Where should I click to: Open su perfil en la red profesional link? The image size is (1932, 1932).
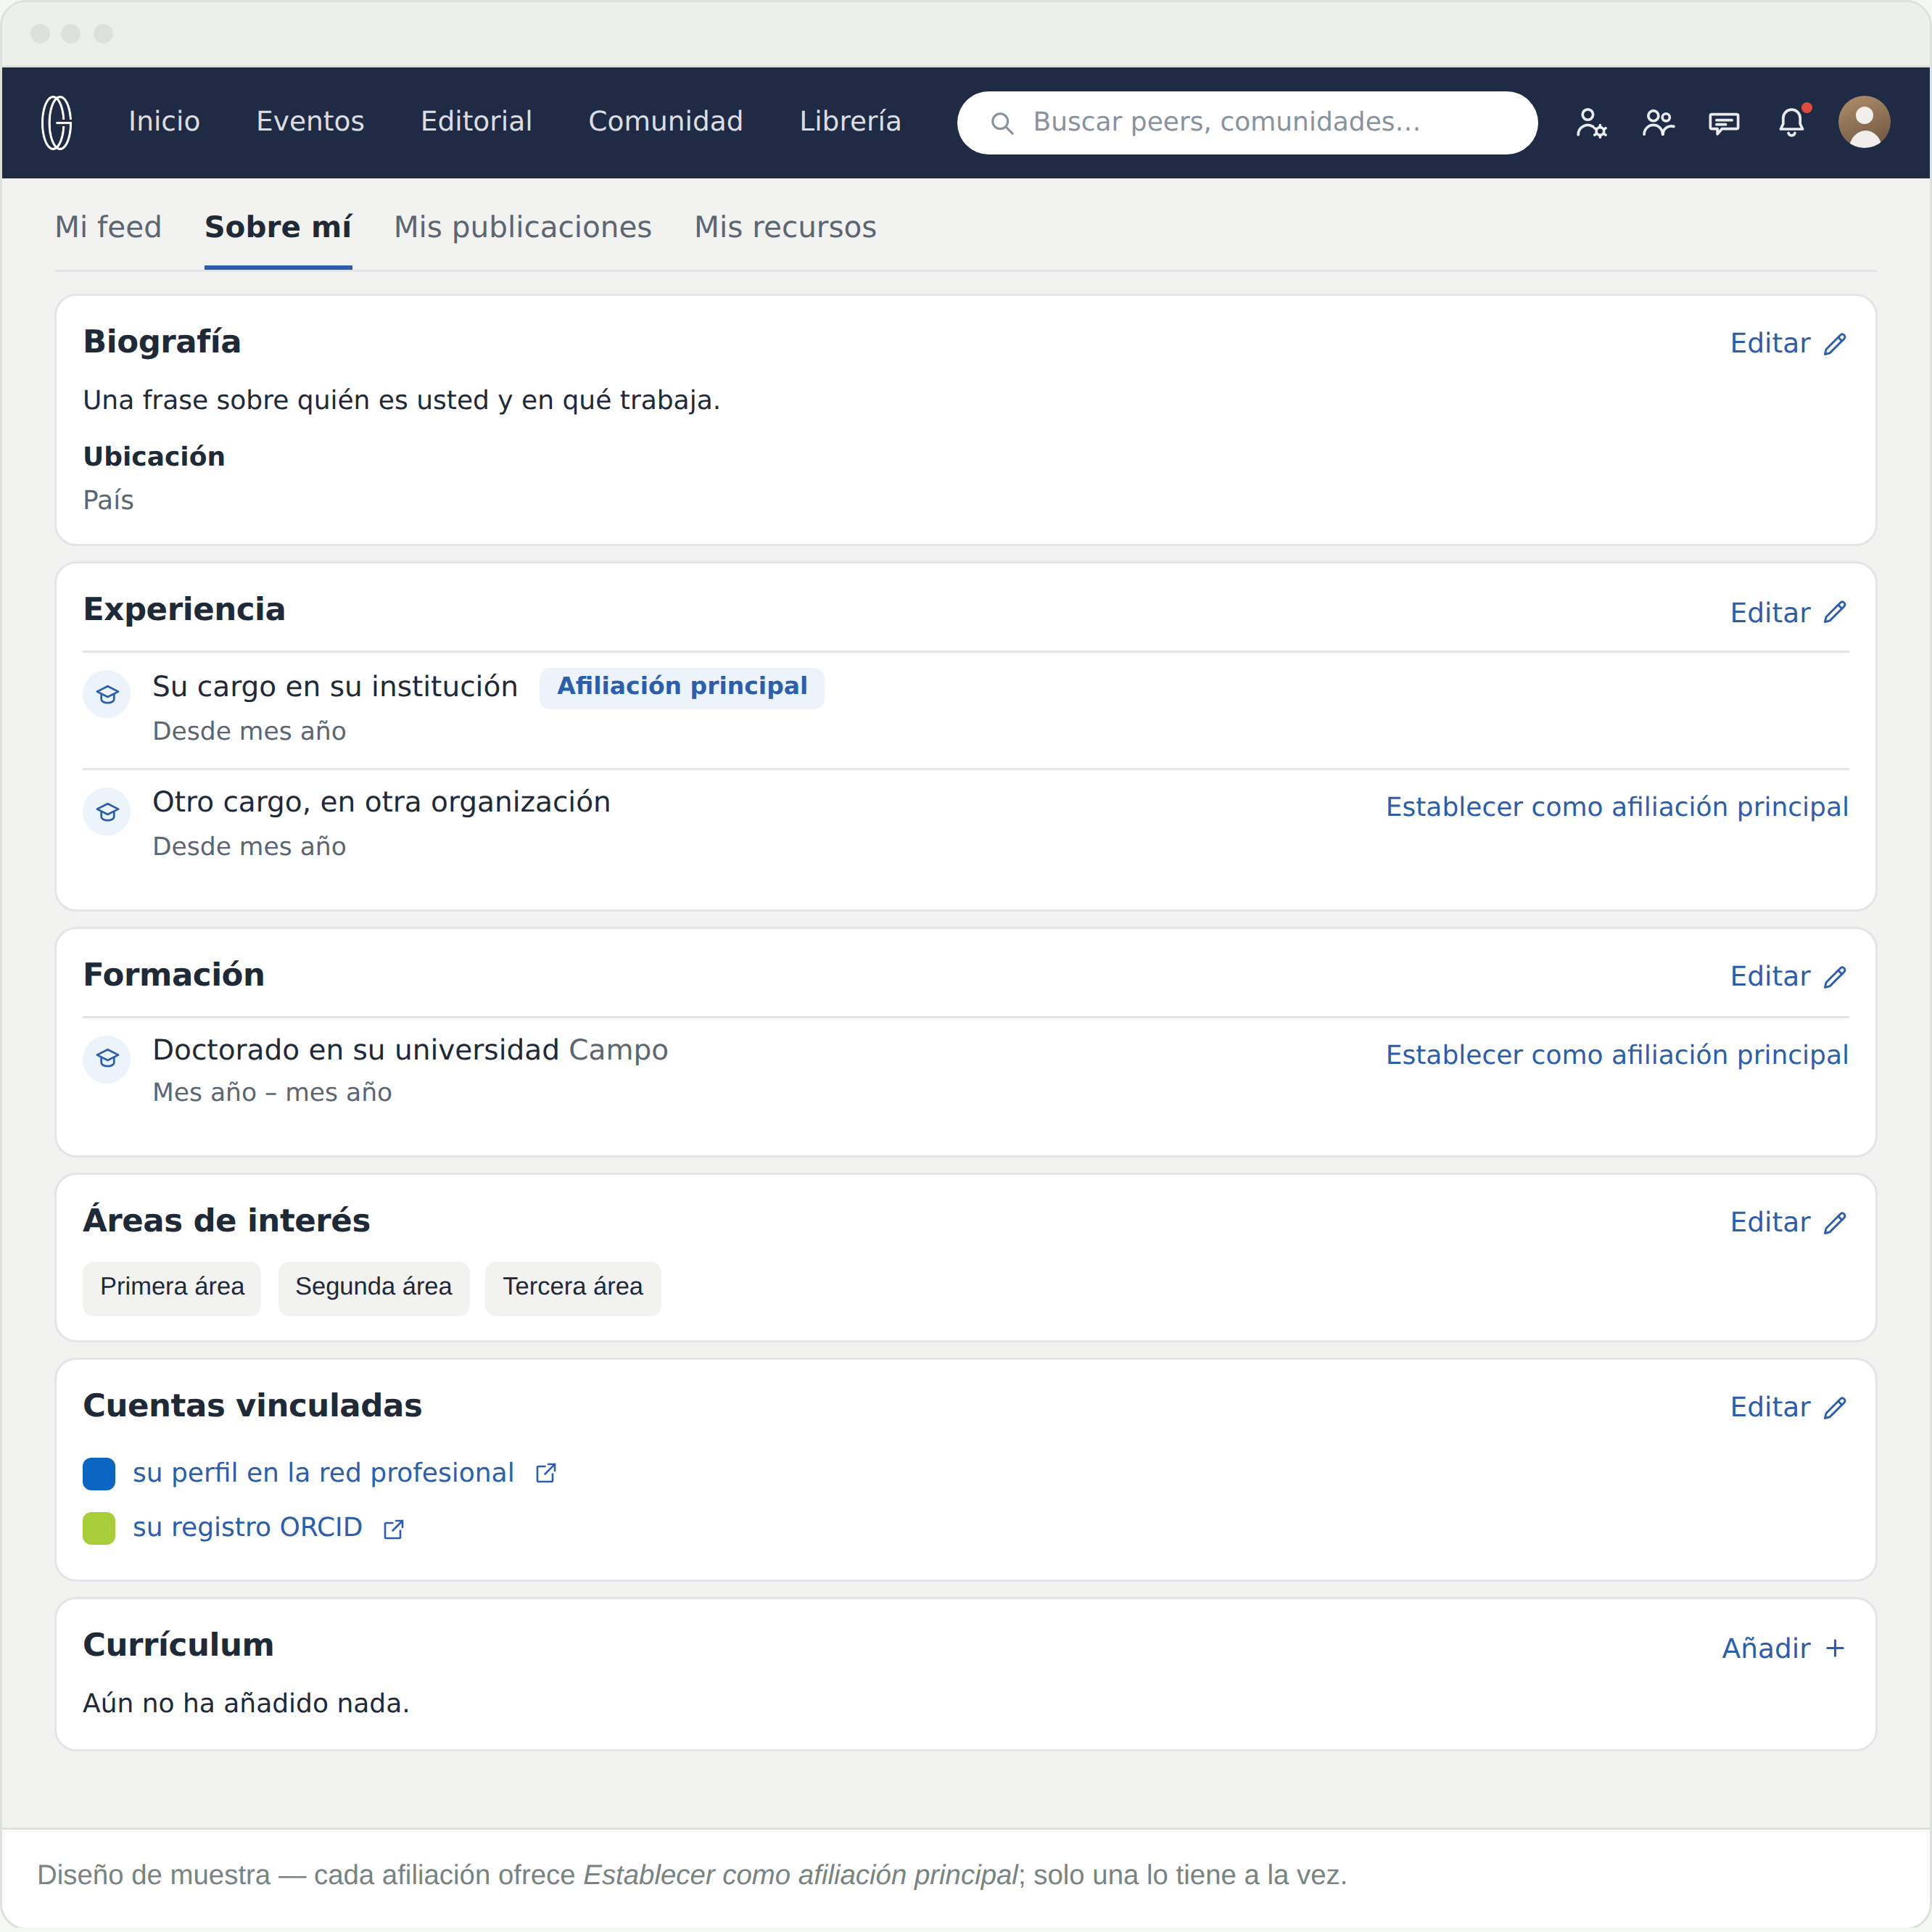tap(323, 1473)
